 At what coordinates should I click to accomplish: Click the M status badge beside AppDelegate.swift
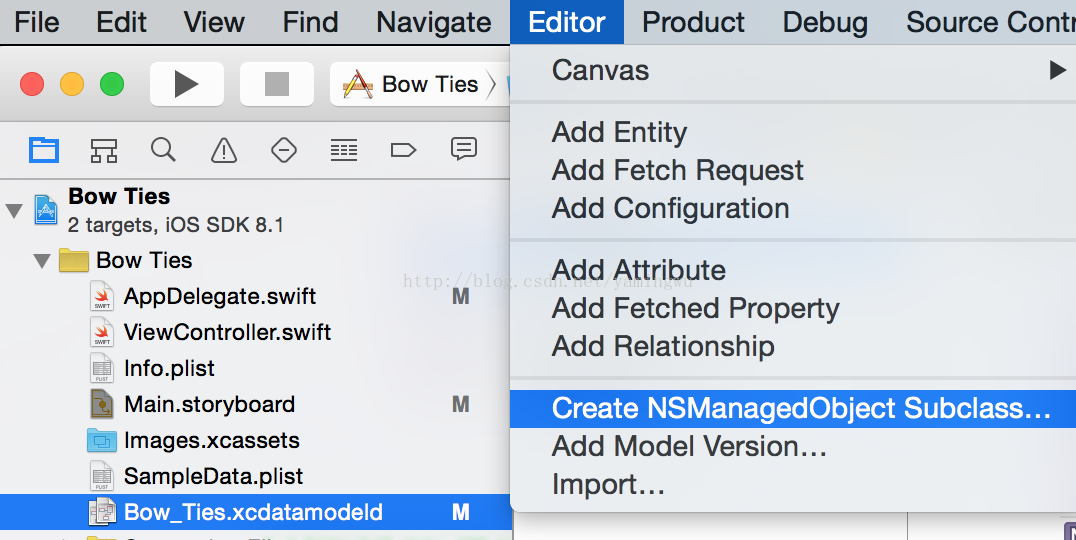460,296
